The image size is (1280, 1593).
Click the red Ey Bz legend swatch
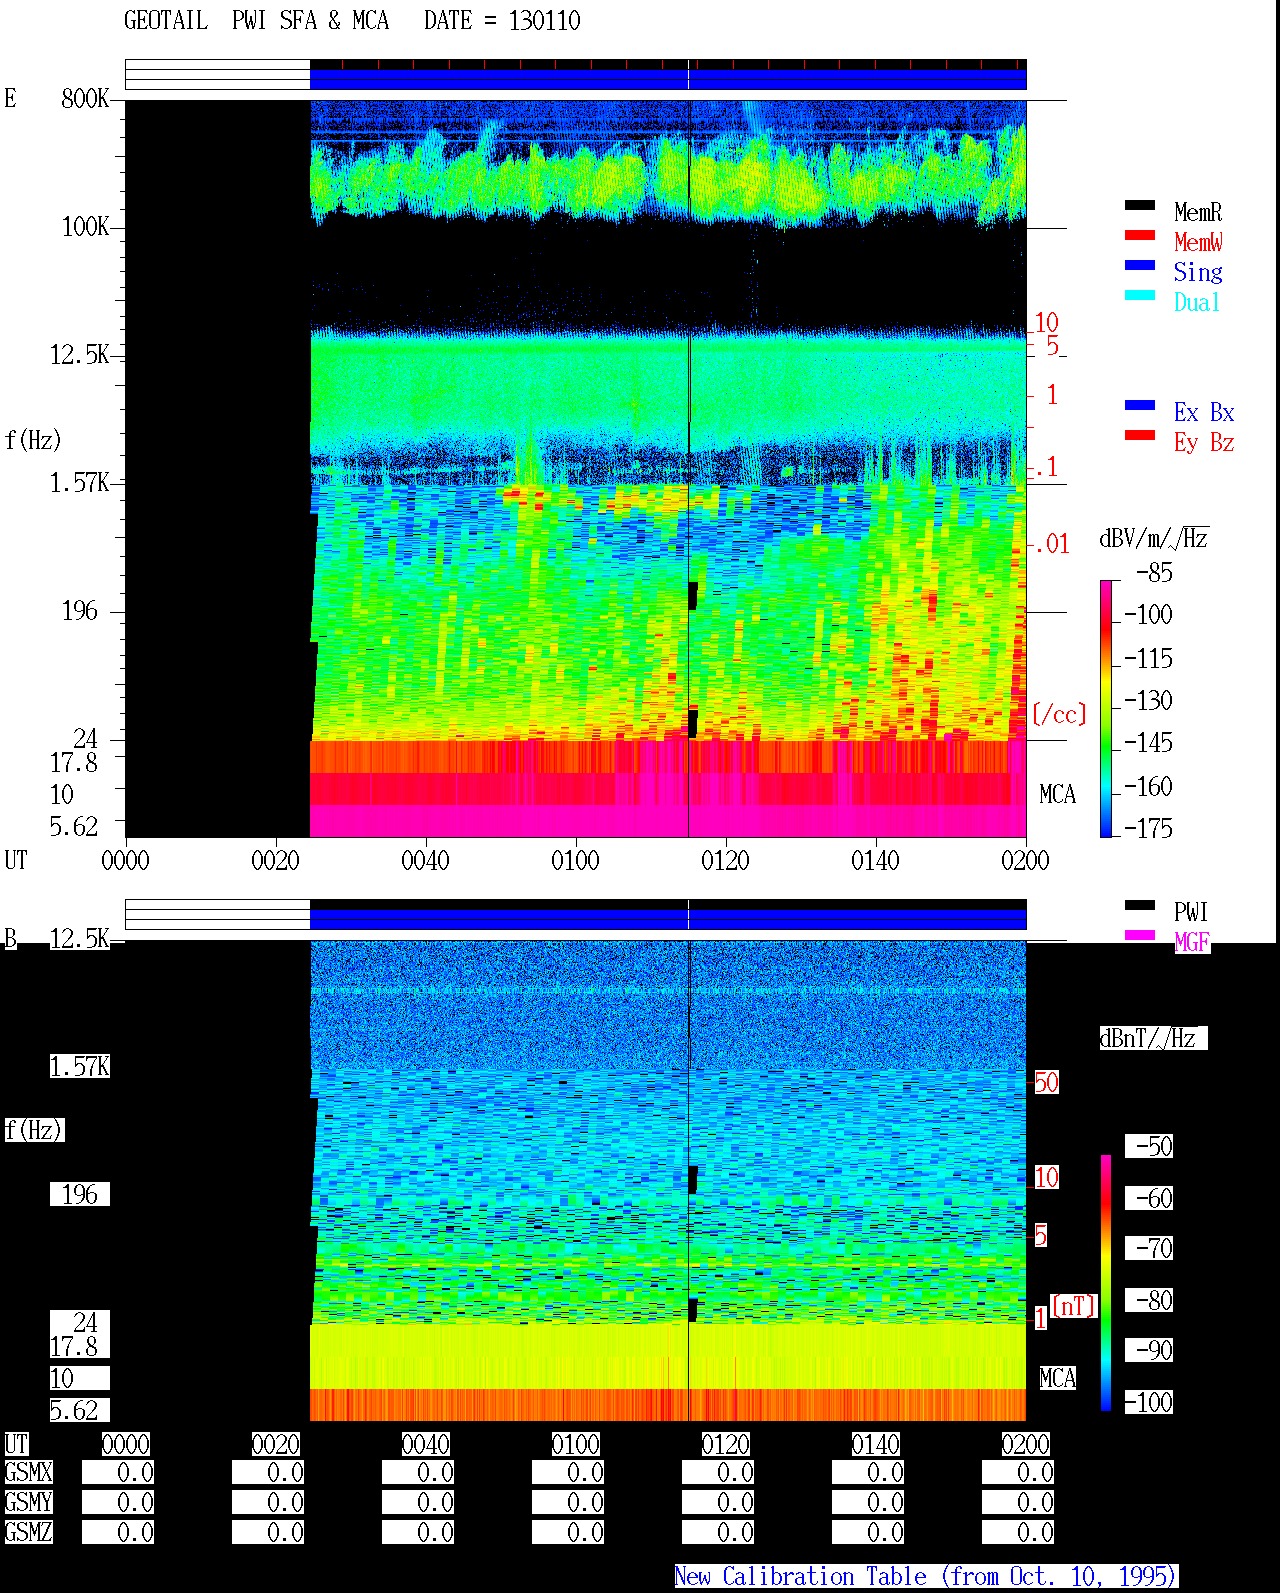pyautogui.click(x=1140, y=435)
